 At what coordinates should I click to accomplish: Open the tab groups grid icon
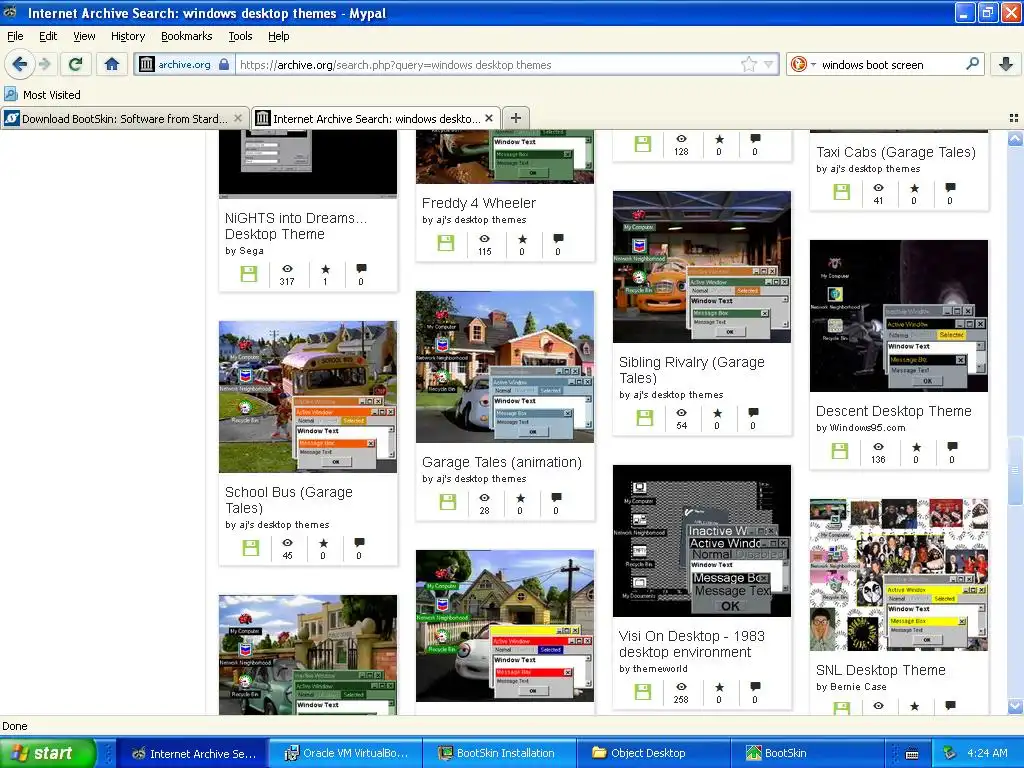(x=1014, y=118)
